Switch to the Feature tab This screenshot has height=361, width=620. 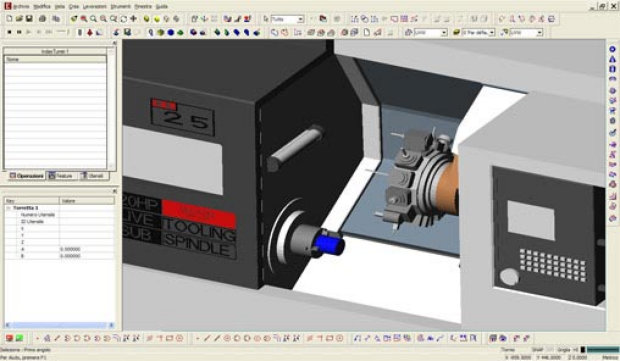click(62, 176)
